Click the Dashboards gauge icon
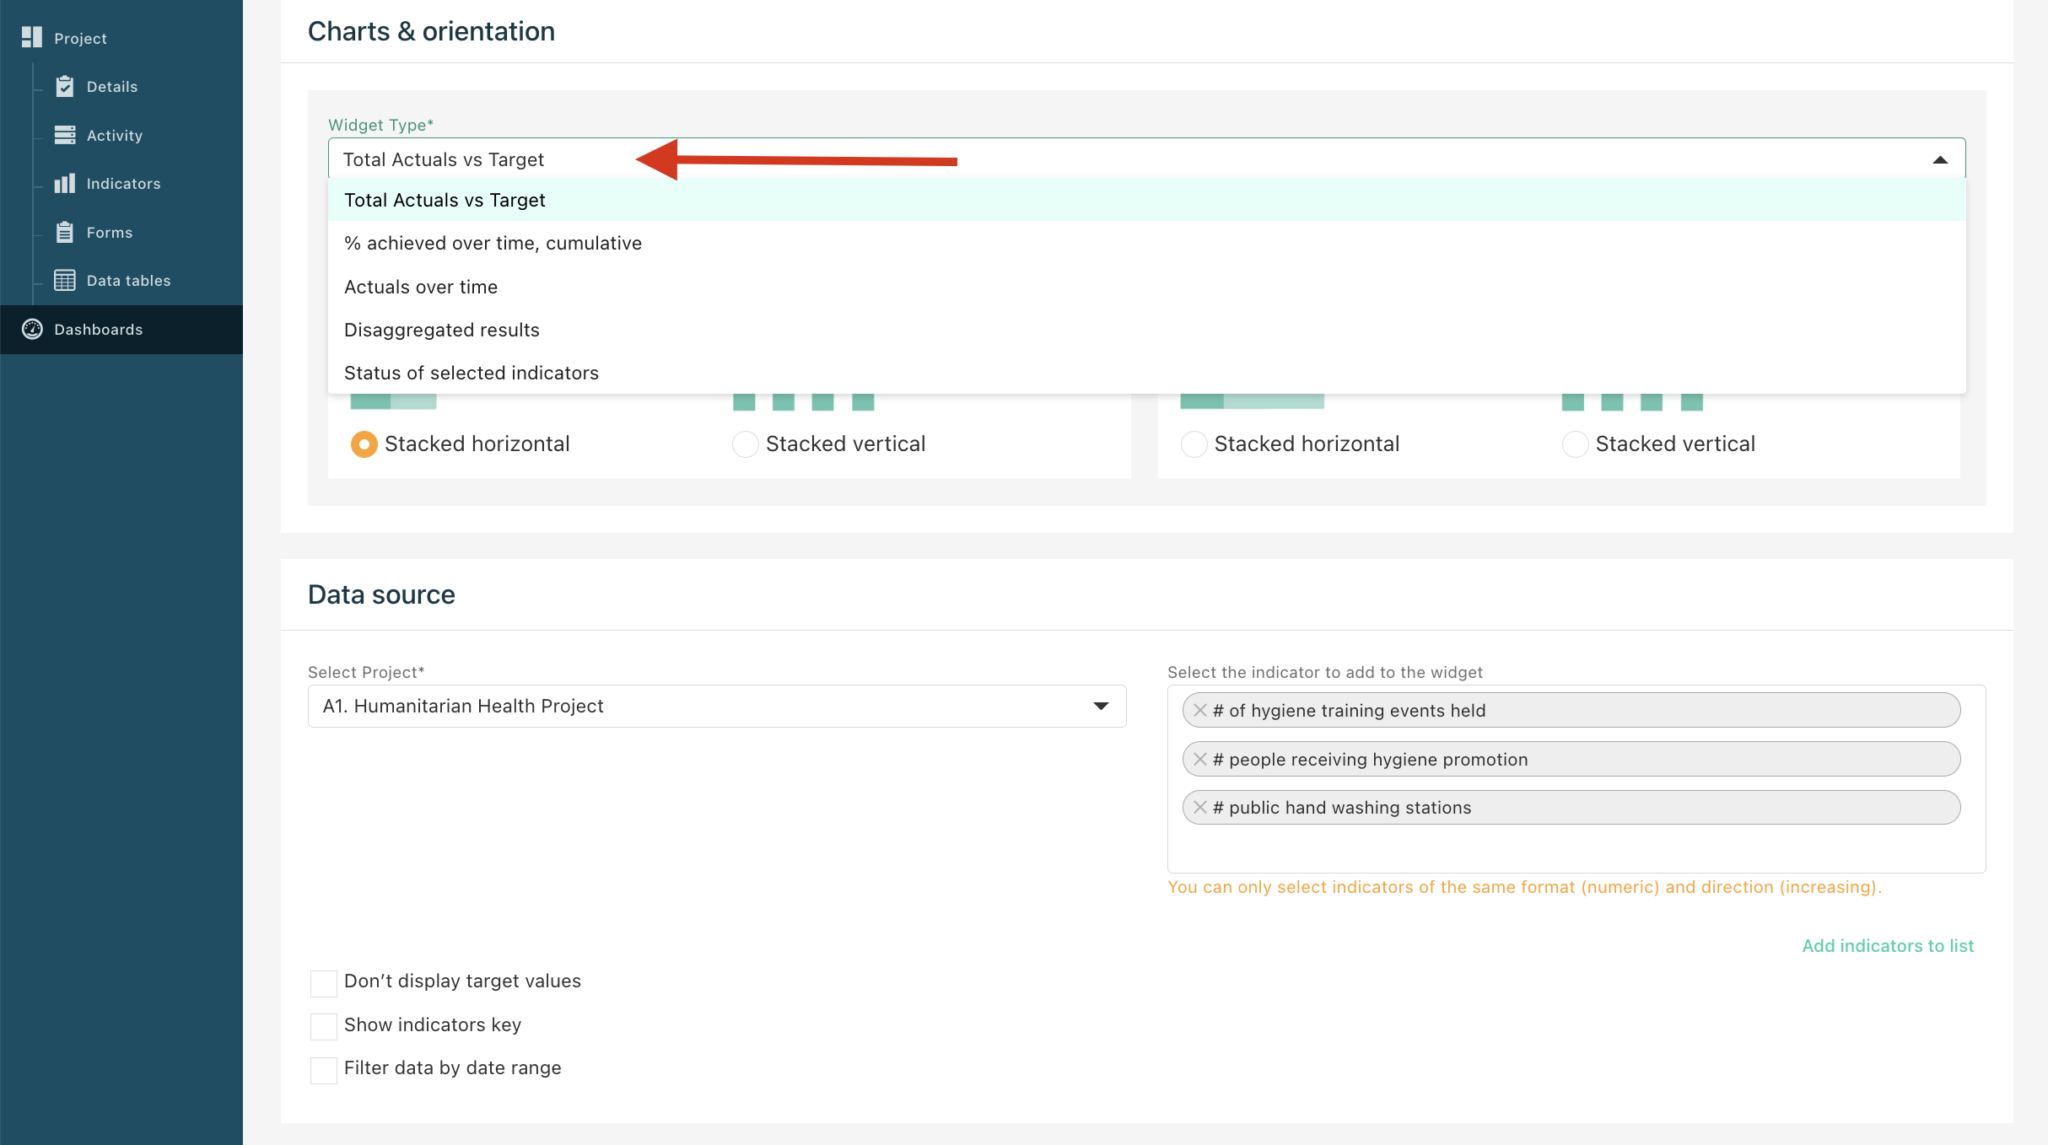Screen dimensions: 2048x1145 32,329
